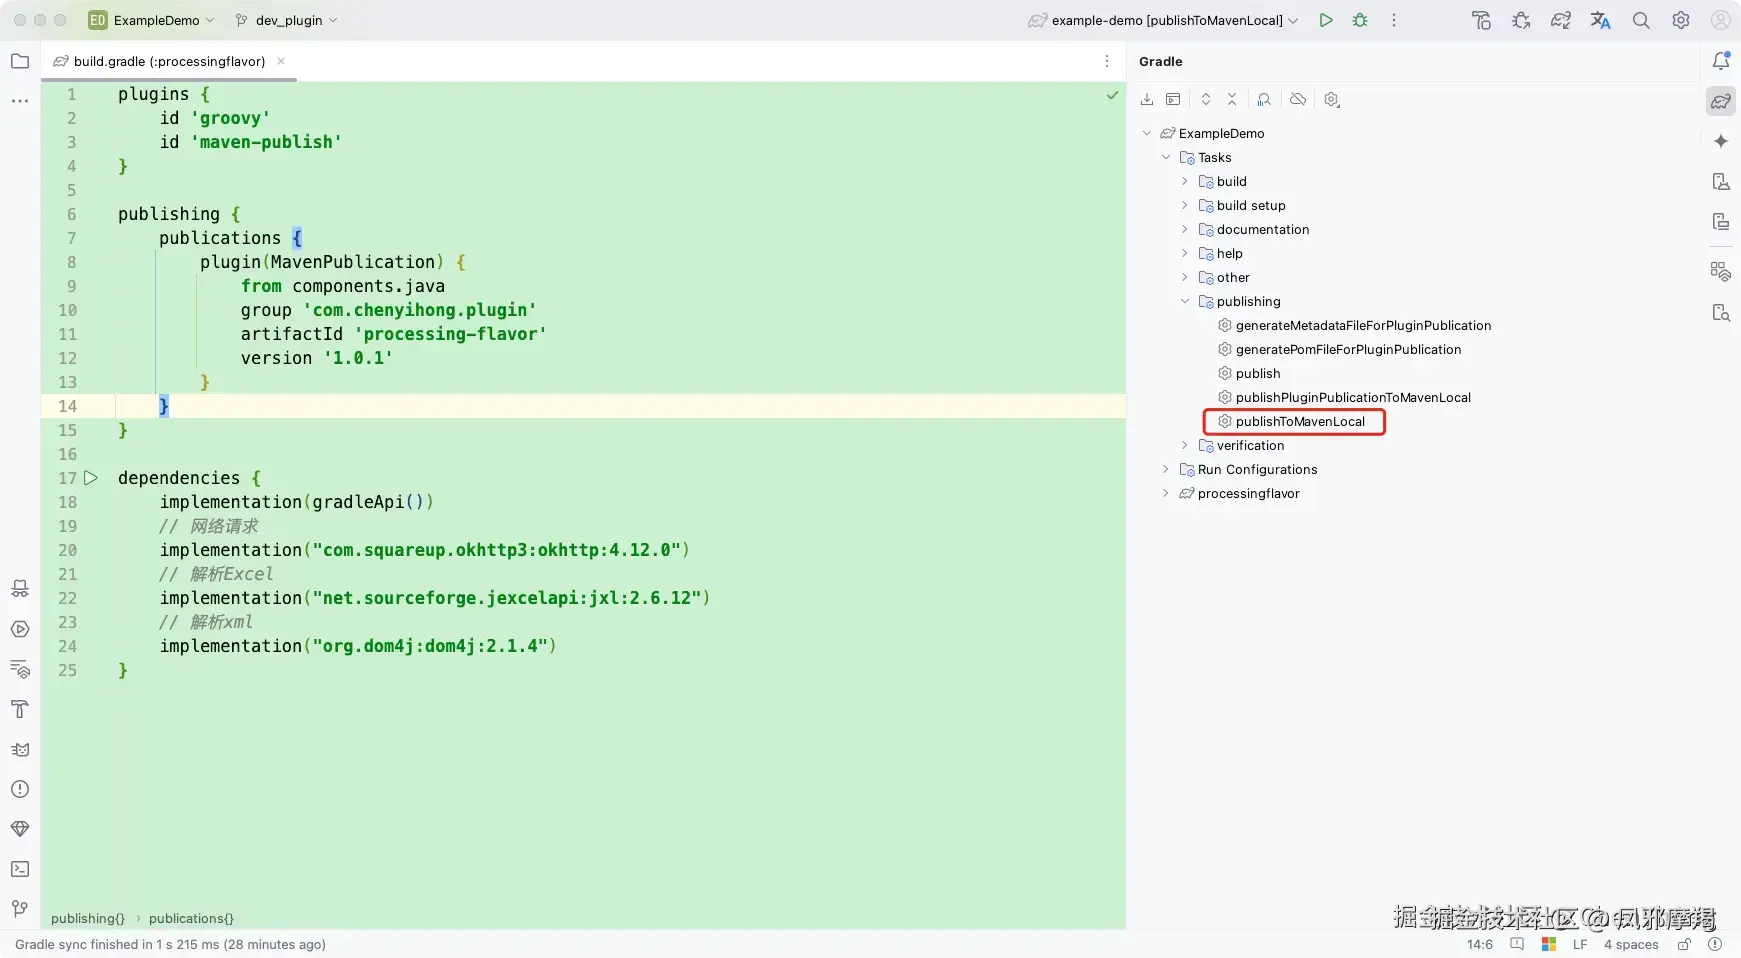1741x958 pixels.
Task: Select the publish Gradle task
Action: click(1258, 373)
